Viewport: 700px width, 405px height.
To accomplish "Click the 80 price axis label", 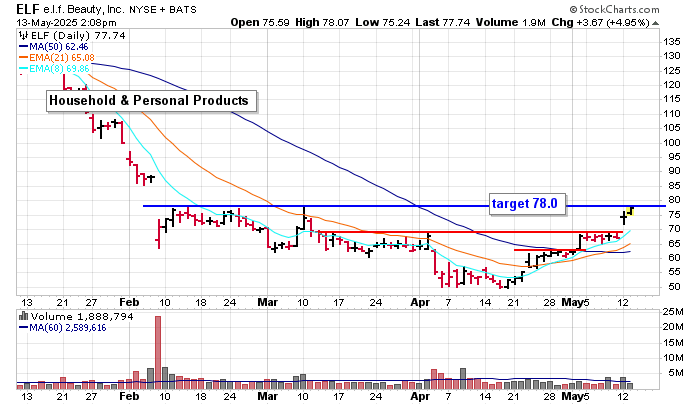I will (675, 200).
